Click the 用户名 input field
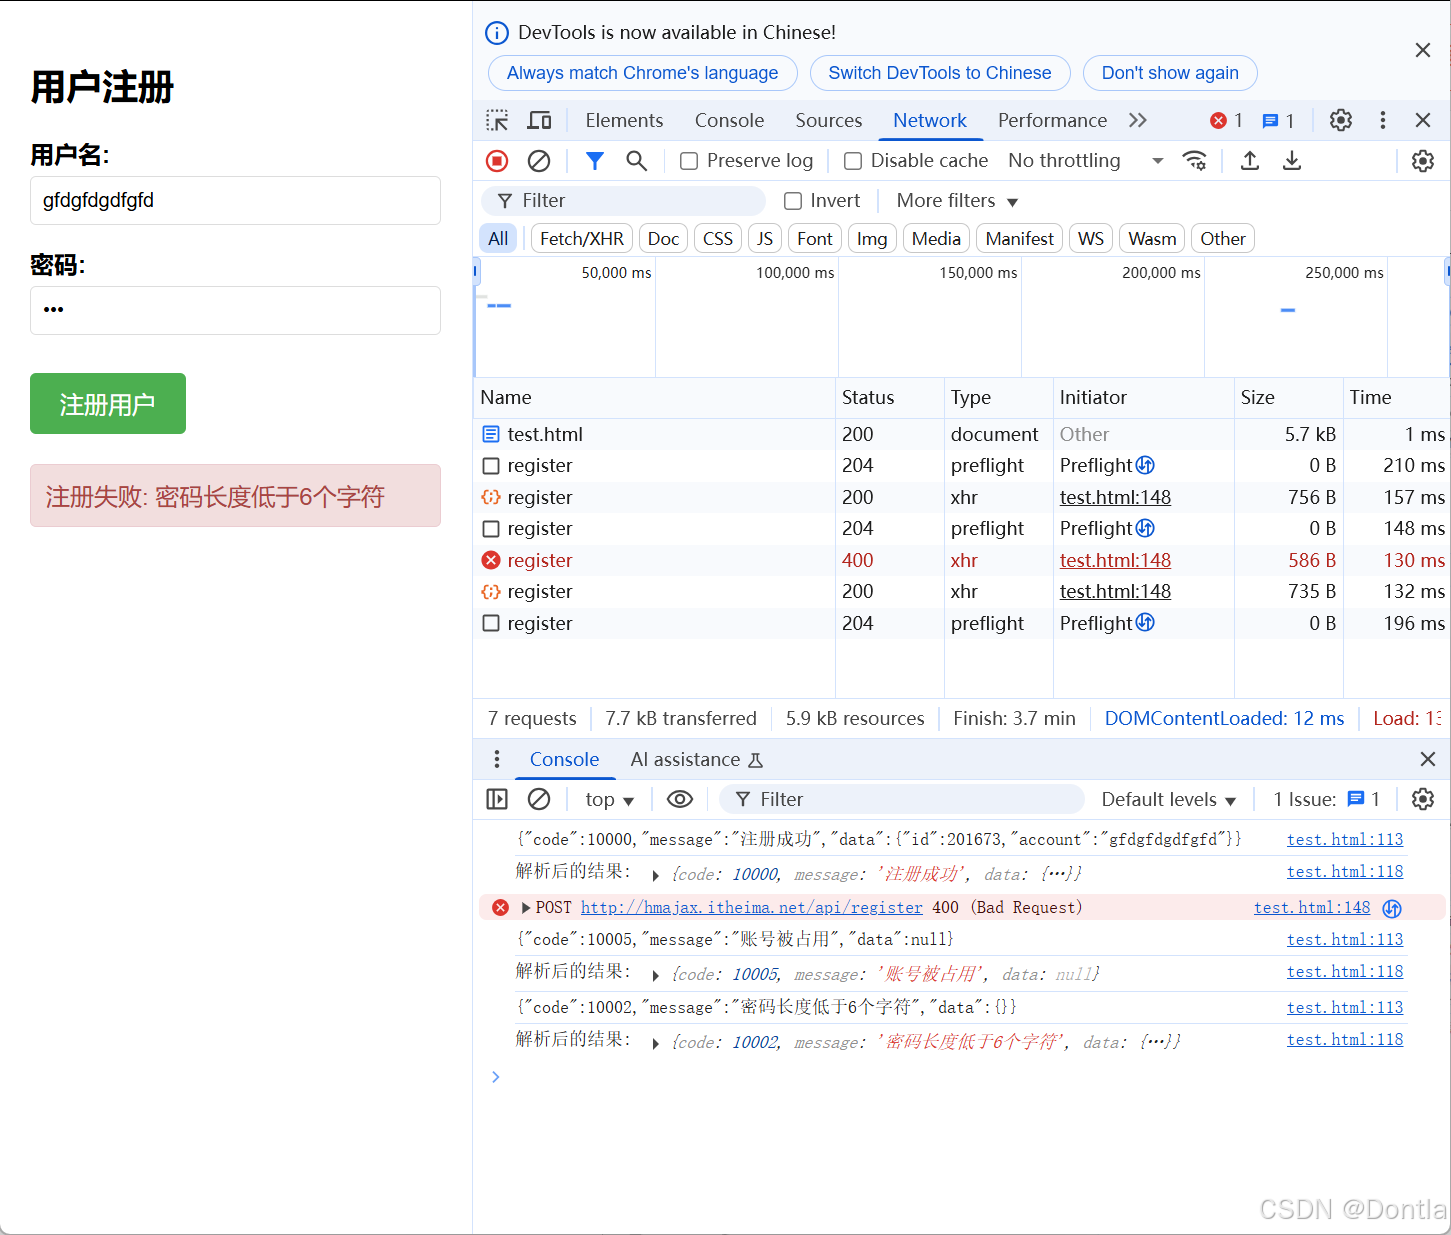1451x1235 pixels. pyautogui.click(x=235, y=201)
